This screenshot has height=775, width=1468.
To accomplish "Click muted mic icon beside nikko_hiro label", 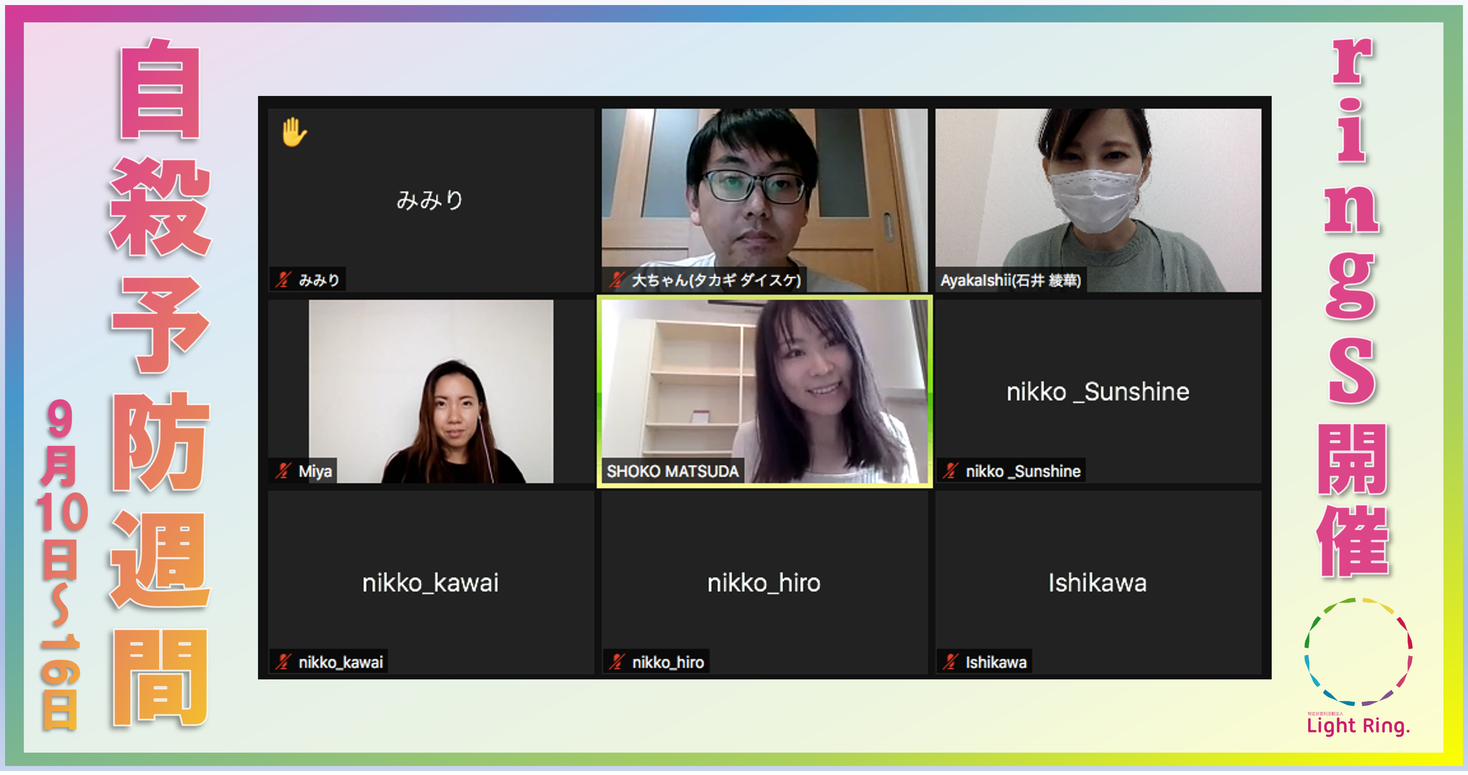I will tap(617, 662).
